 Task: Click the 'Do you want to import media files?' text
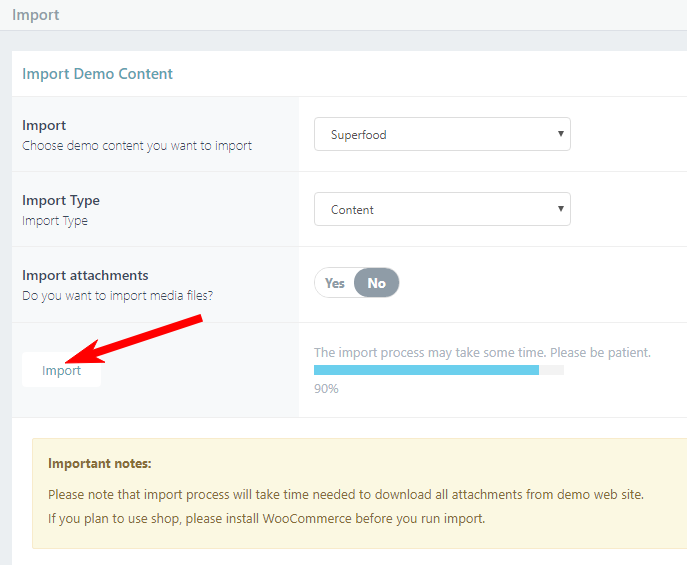pos(117,296)
